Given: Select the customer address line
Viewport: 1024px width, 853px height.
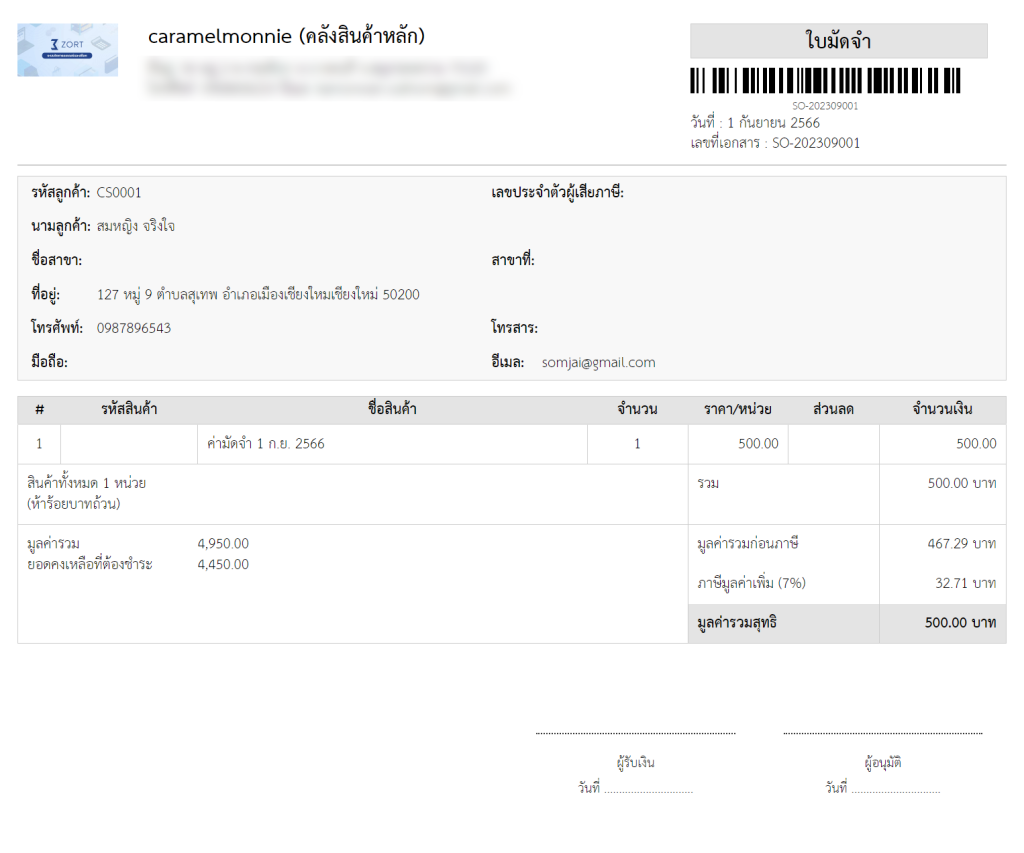Looking at the screenshot, I should coord(258,294).
